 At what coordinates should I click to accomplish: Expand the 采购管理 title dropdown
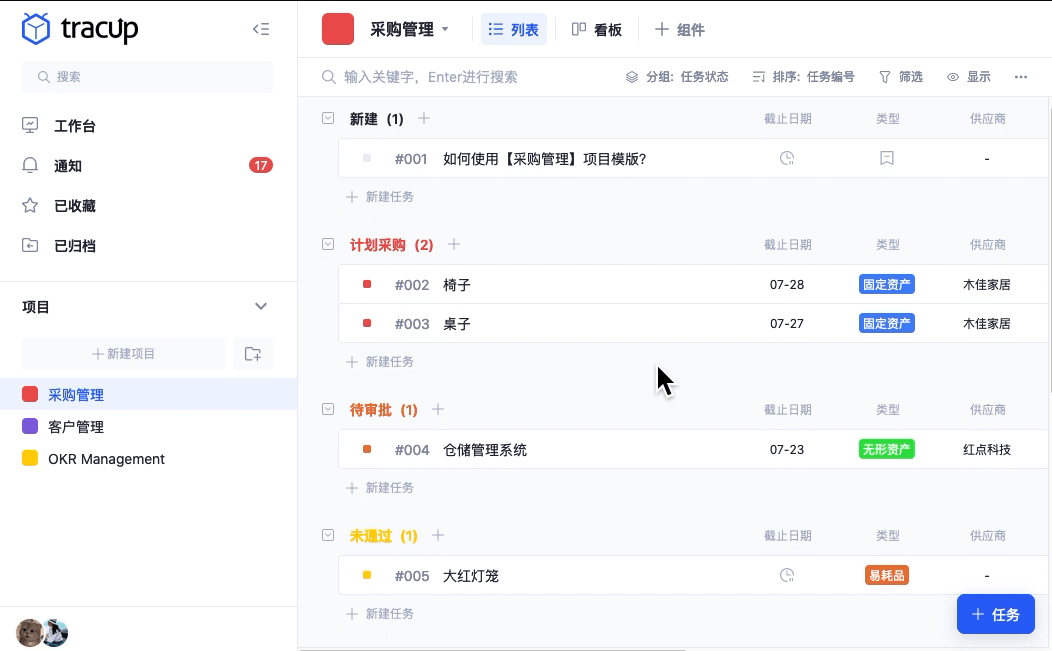point(445,29)
